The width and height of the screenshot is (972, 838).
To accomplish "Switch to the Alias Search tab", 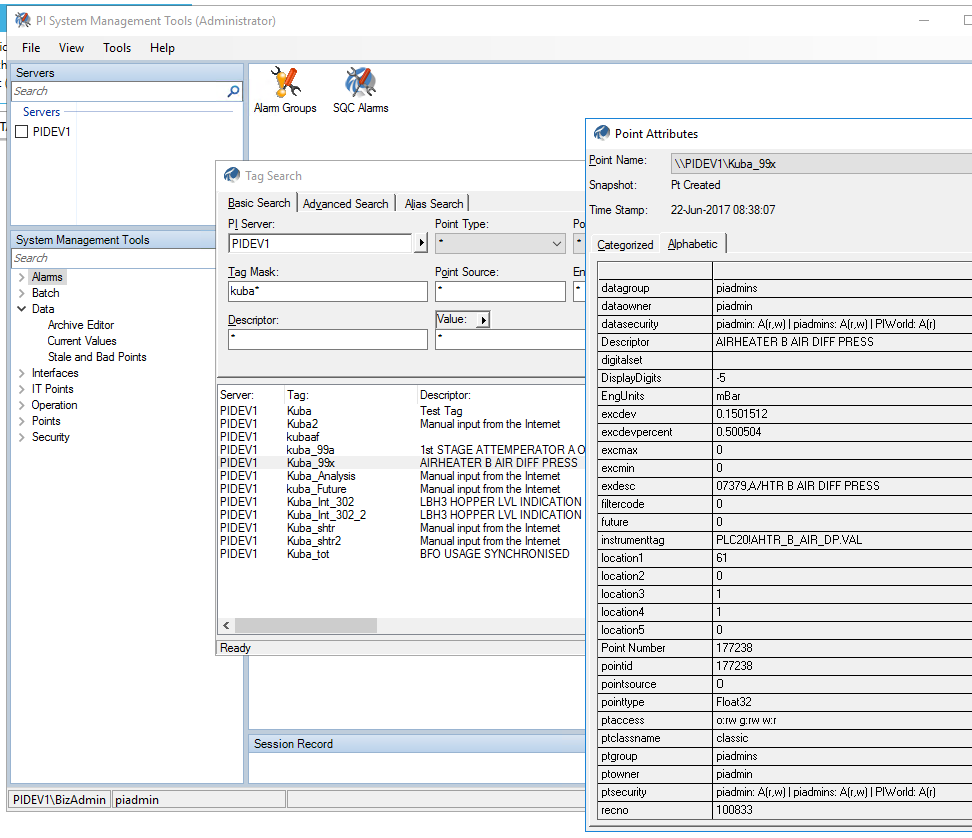I will pos(434,203).
